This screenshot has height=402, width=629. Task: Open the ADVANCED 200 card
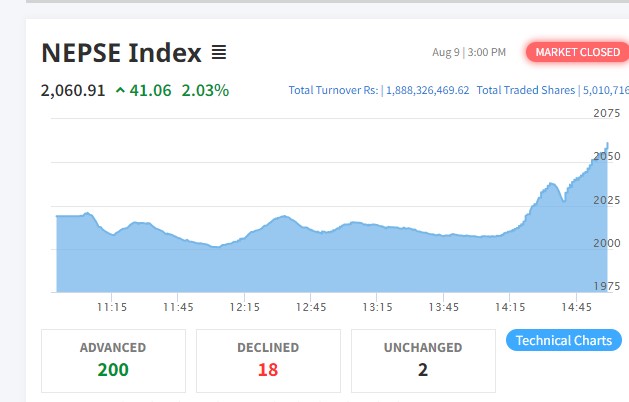pos(113,360)
